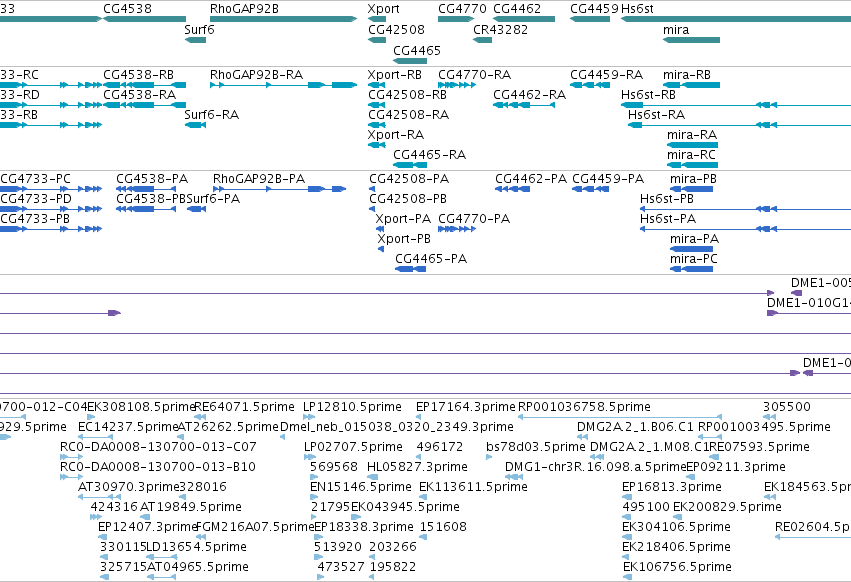Select protein CG4733-PD label

pyautogui.click(x=36, y=199)
